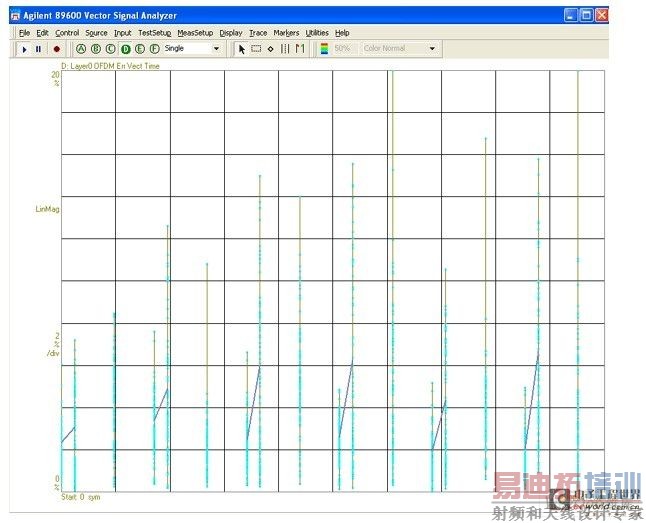Image resolution: width=646 pixels, height=523 pixels.
Task: Pick the diamond marker tool
Action: tap(271, 49)
